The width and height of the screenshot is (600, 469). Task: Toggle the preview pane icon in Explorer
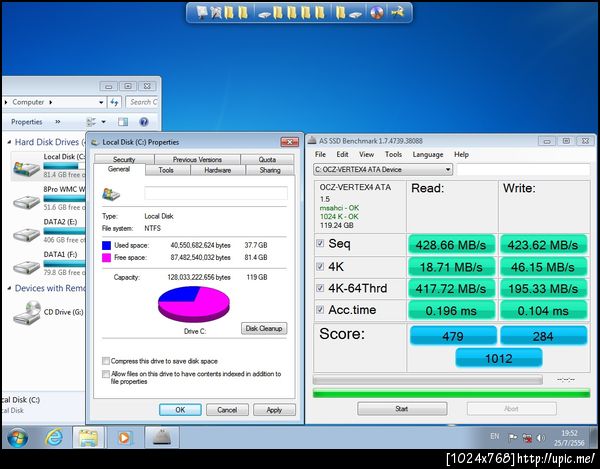coord(123,122)
